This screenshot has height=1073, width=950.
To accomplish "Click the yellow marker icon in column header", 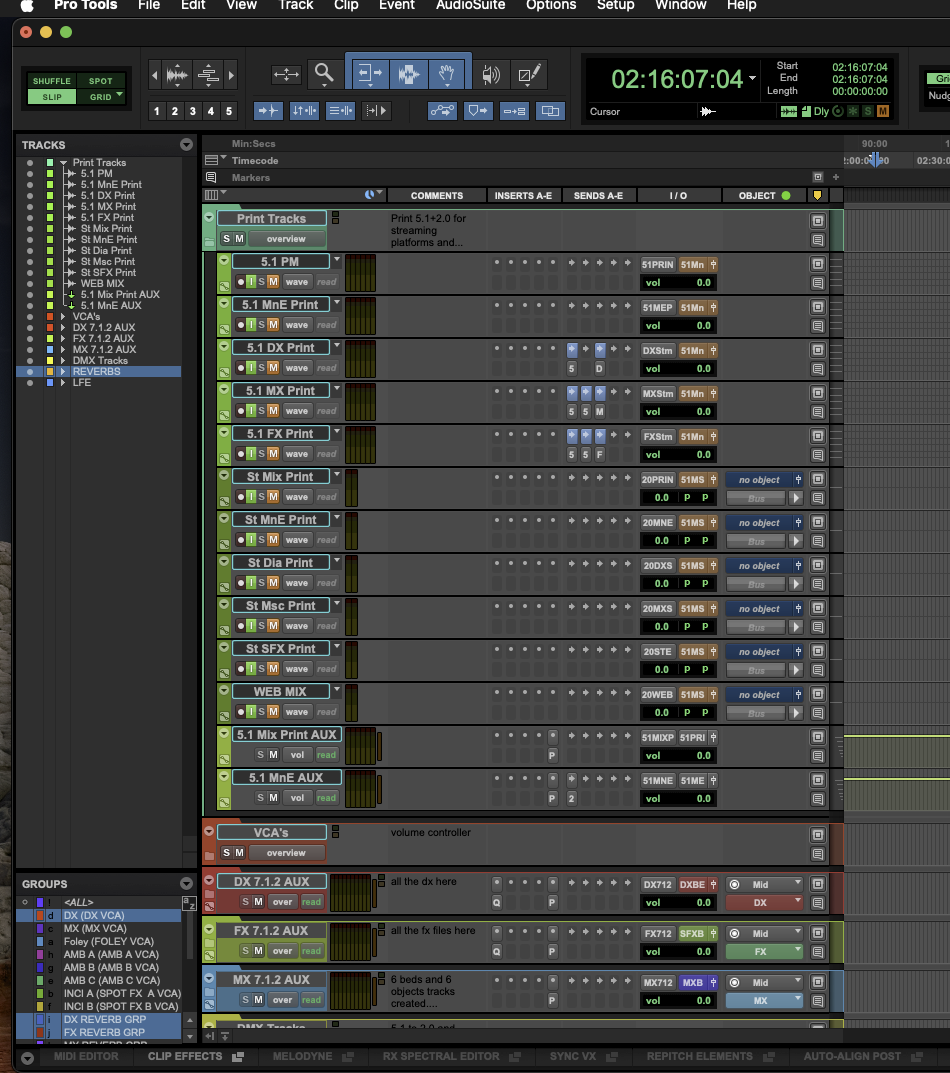I will coord(817,196).
